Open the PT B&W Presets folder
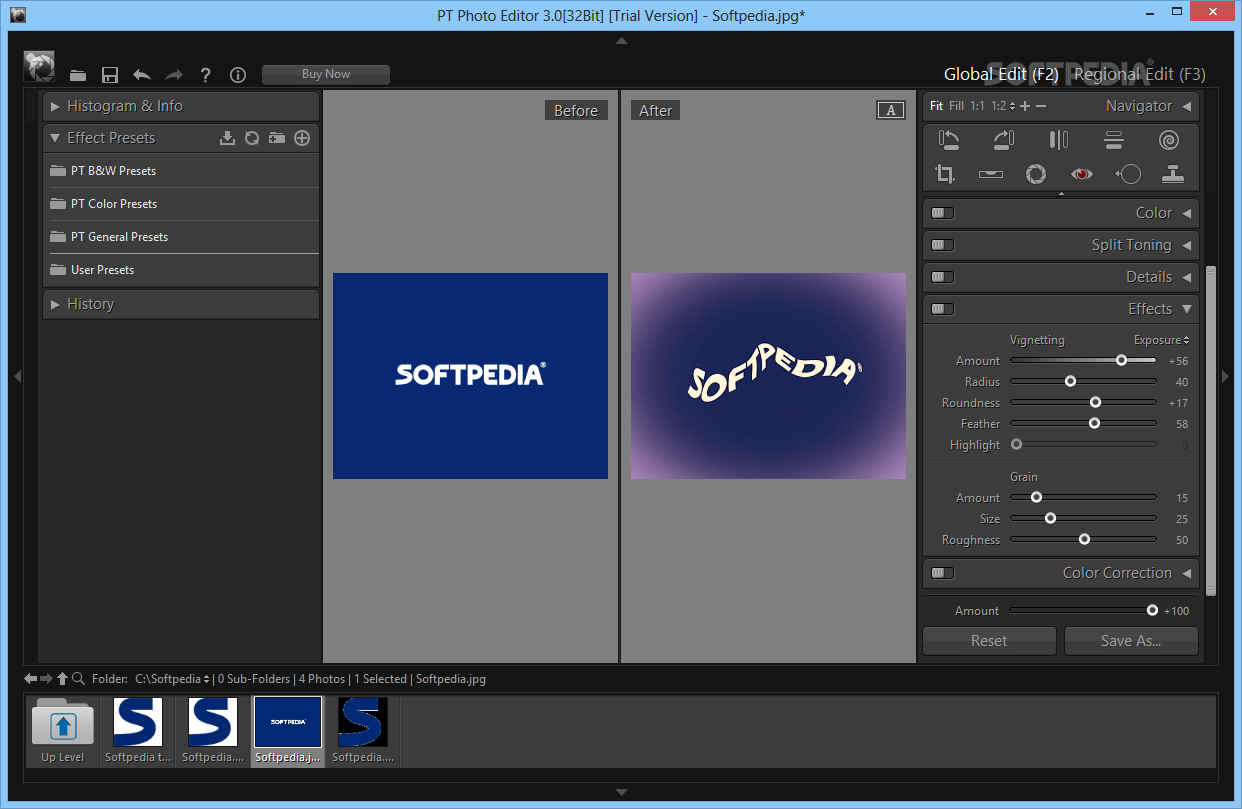The height and width of the screenshot is (809, 1242). [x=181, y=171]
